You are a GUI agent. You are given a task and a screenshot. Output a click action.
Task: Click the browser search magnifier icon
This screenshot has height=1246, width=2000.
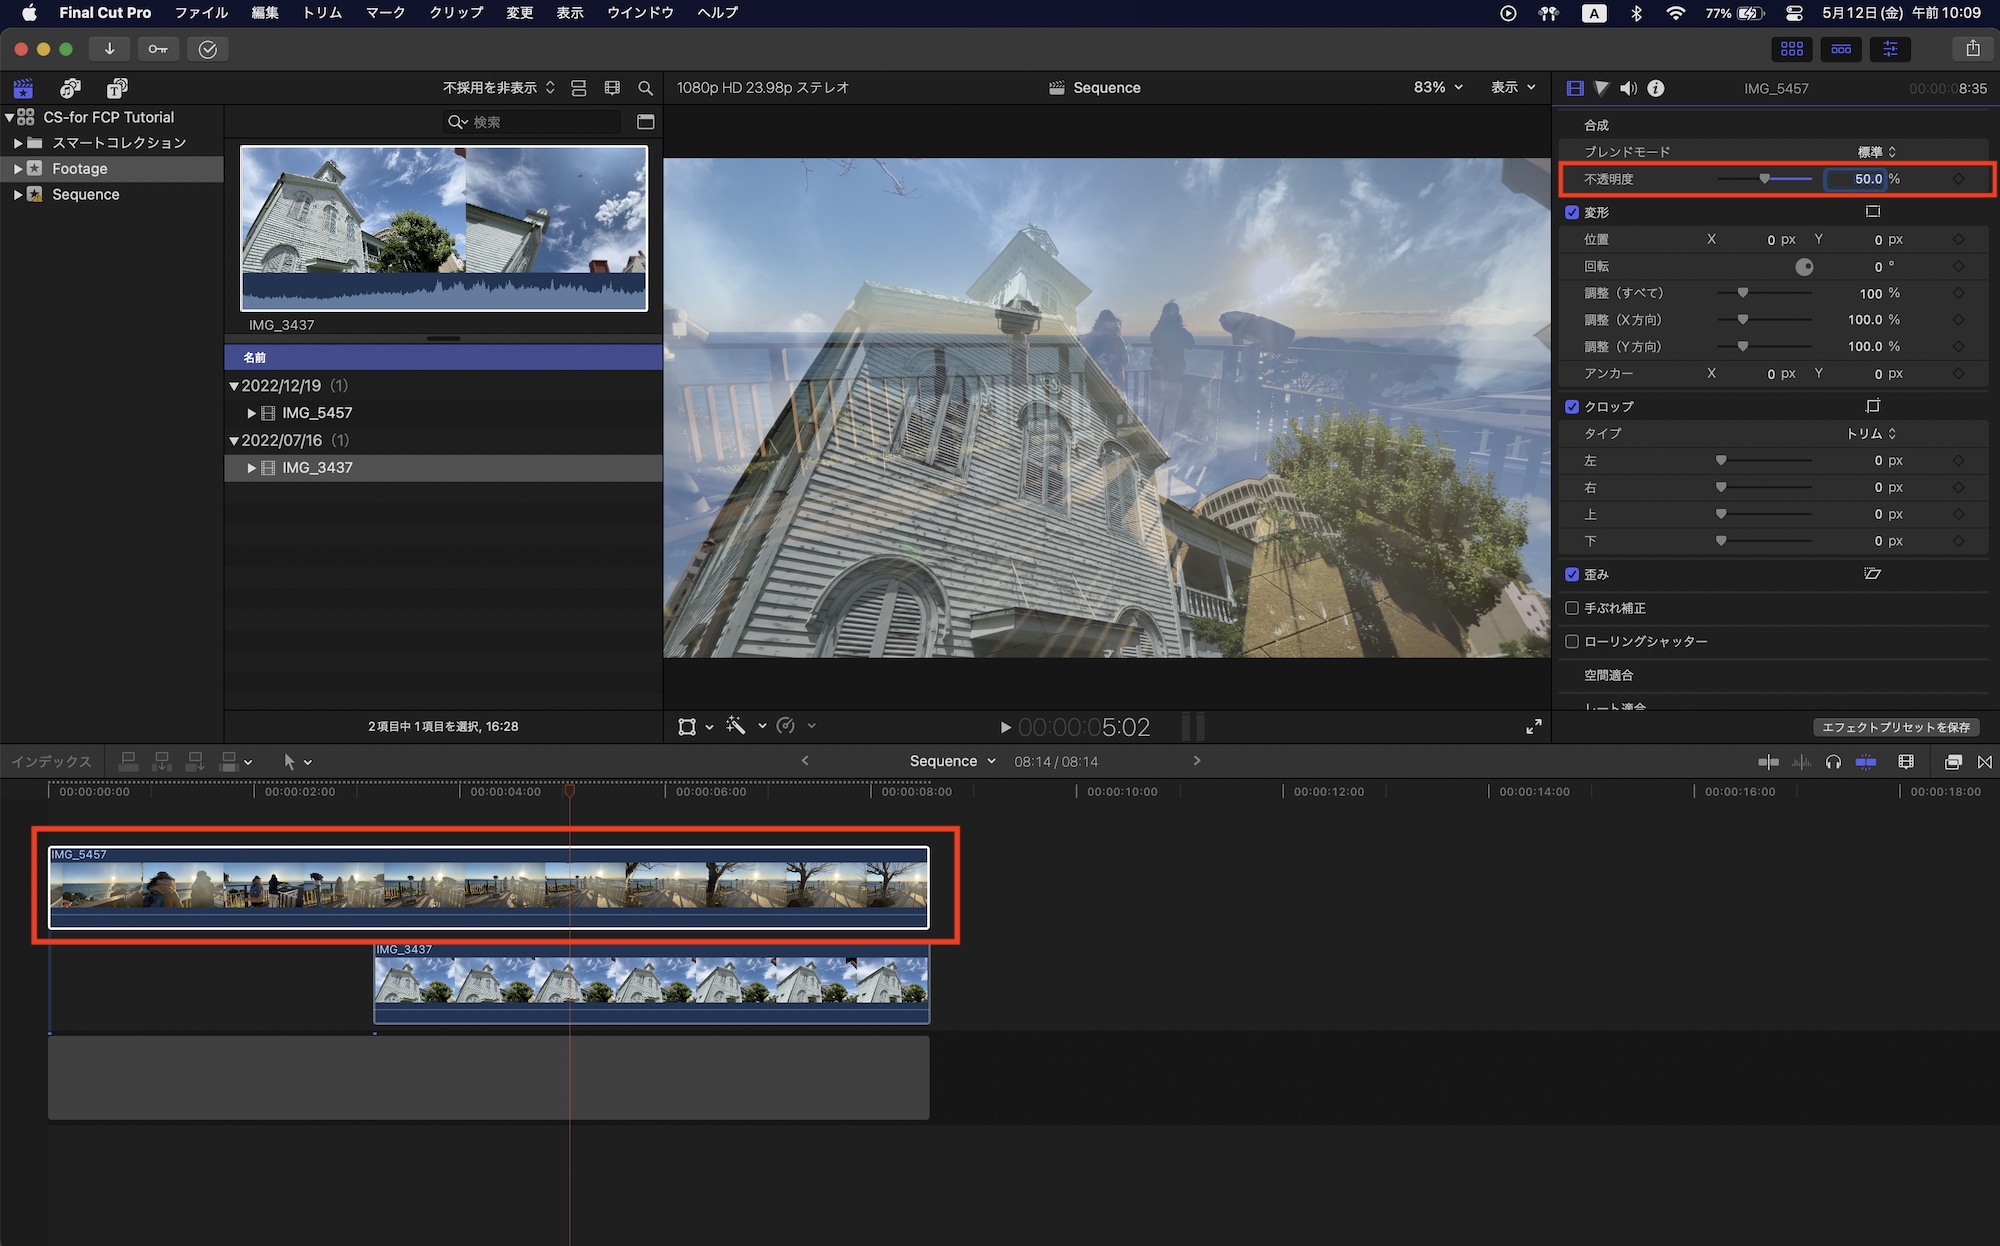(x=645, y=88)
